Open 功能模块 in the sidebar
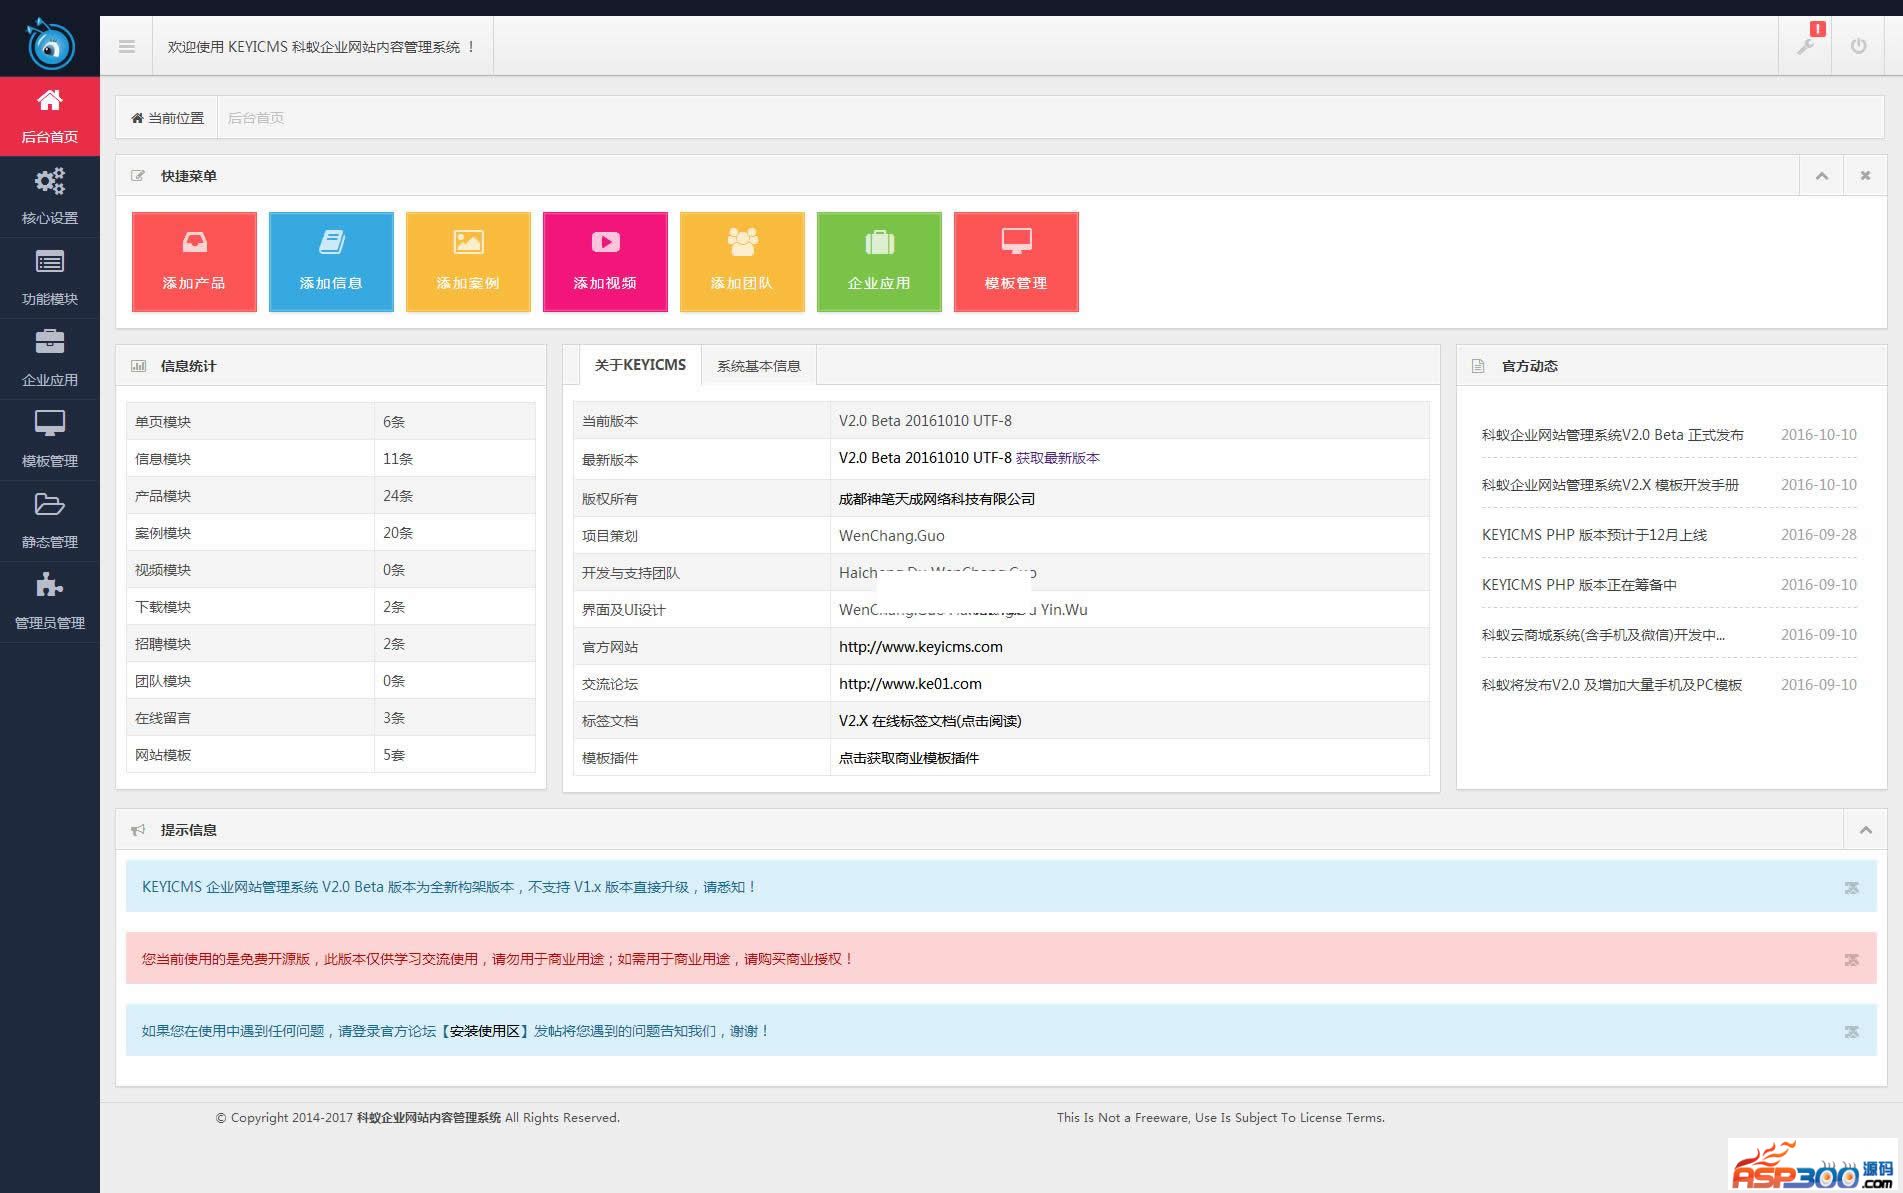Image resolution: width=1903 pixels, height=1193 pixels. [49, 277]
